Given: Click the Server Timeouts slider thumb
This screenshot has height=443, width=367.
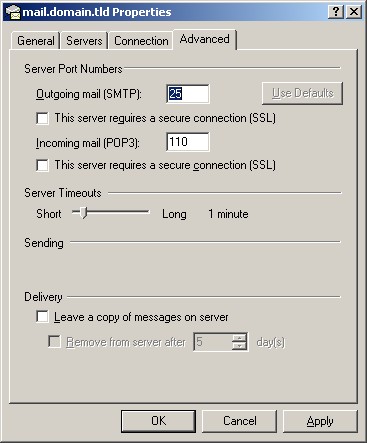Looking at the screenshot, I should pos(84,212).
